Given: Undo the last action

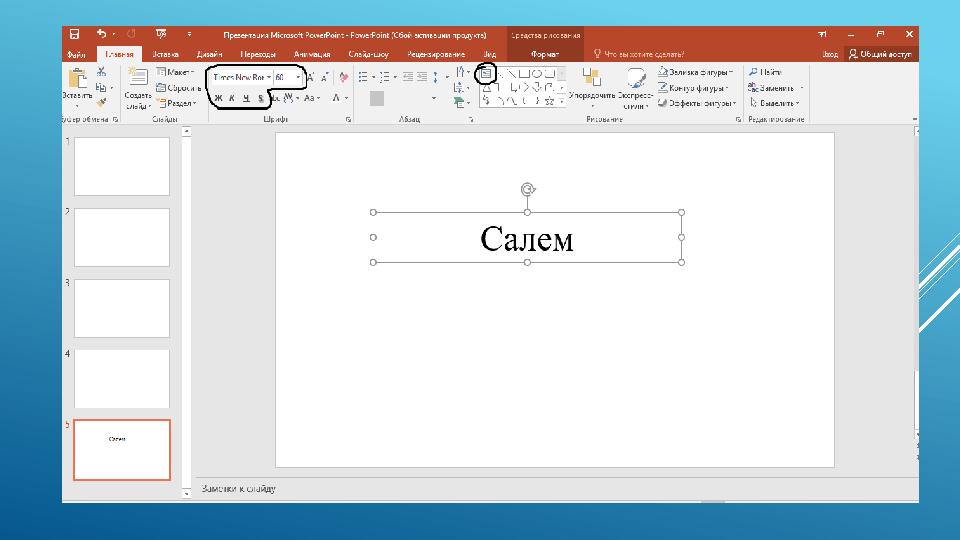Looking at the screenshot, I should coord(102,34).
